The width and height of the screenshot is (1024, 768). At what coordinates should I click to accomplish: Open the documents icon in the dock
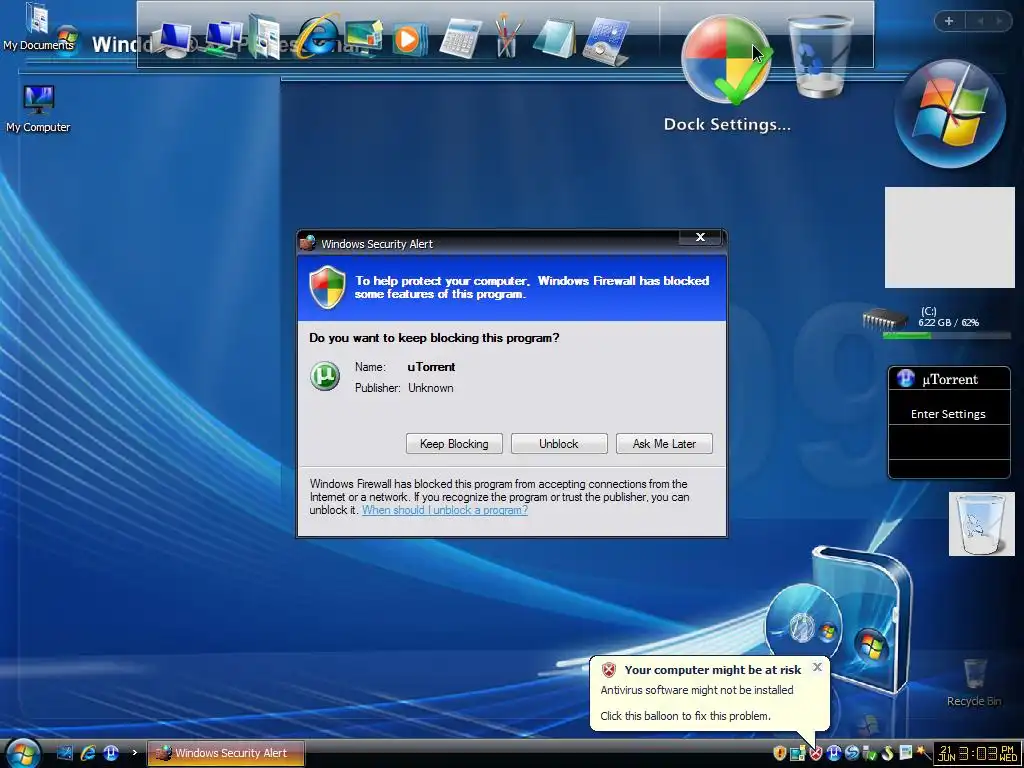[x=266, y=37]
